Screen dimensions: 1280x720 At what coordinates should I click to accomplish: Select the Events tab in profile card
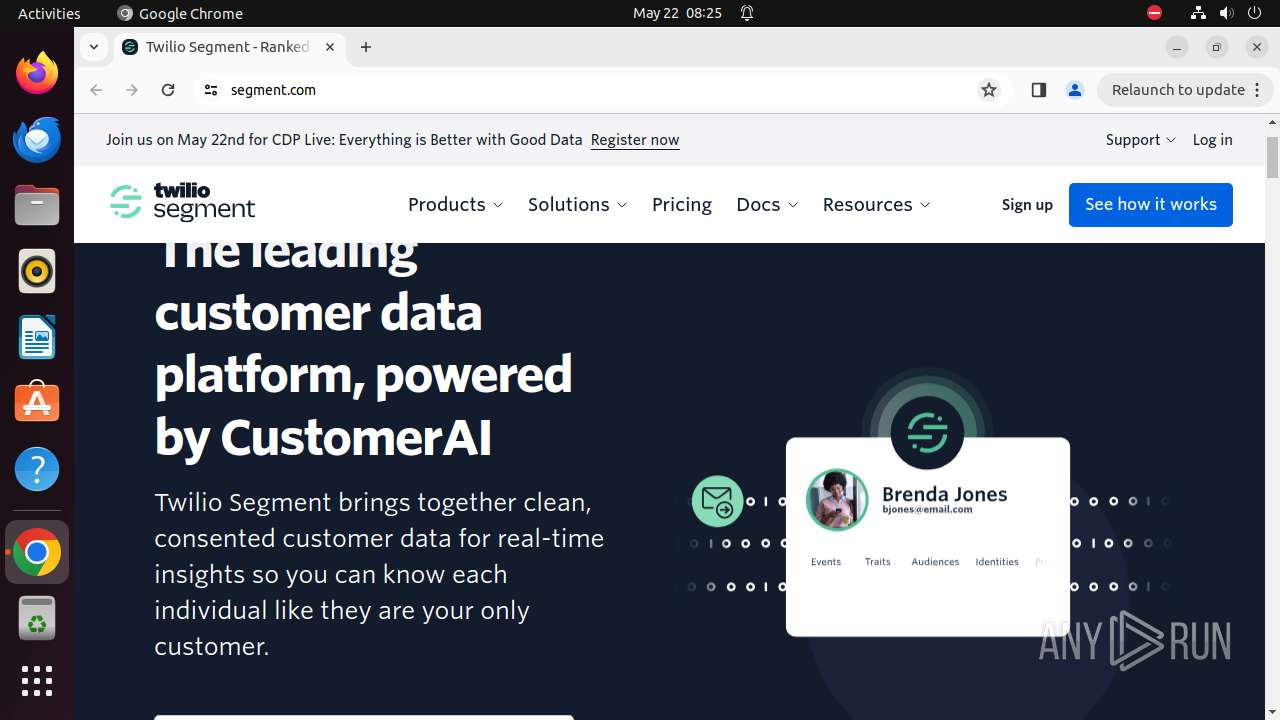(826, 562)
